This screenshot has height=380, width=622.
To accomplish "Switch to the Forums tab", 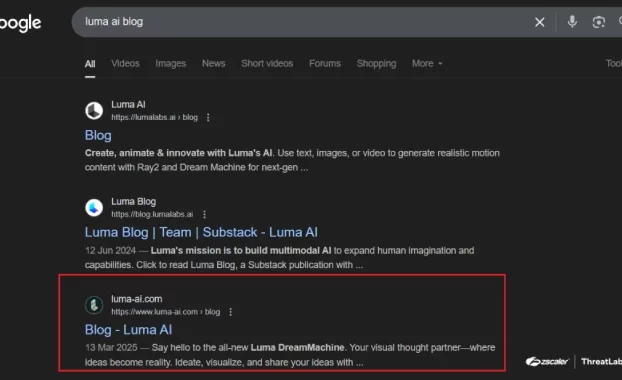I will pyautogui.click(x=325, y=63).
